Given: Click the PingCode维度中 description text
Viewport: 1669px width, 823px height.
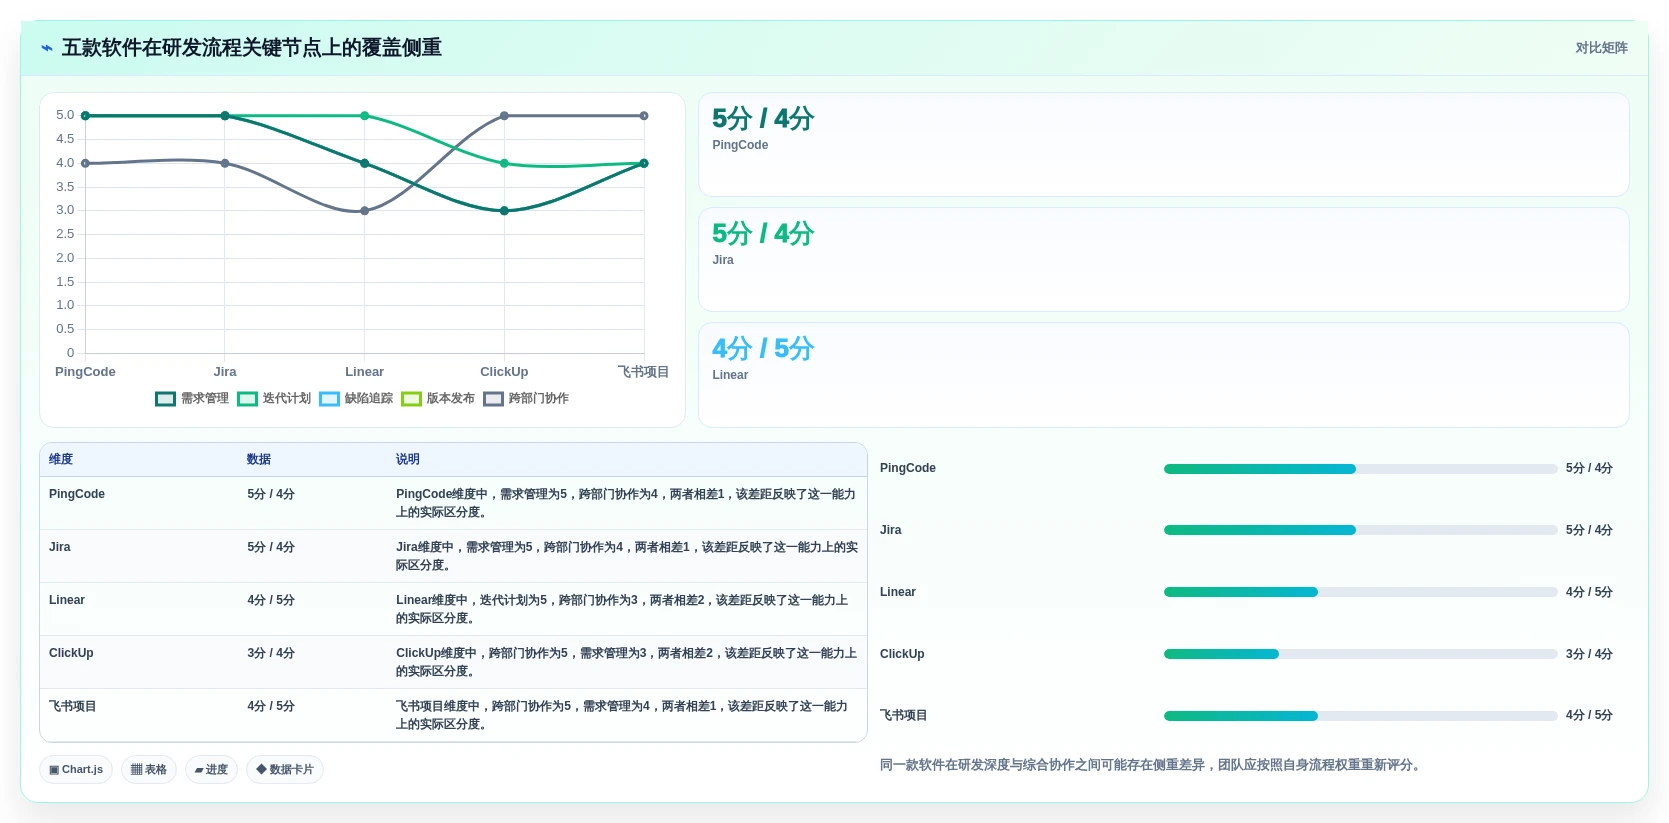Looking at the screenshot, I should click(626, 503).
